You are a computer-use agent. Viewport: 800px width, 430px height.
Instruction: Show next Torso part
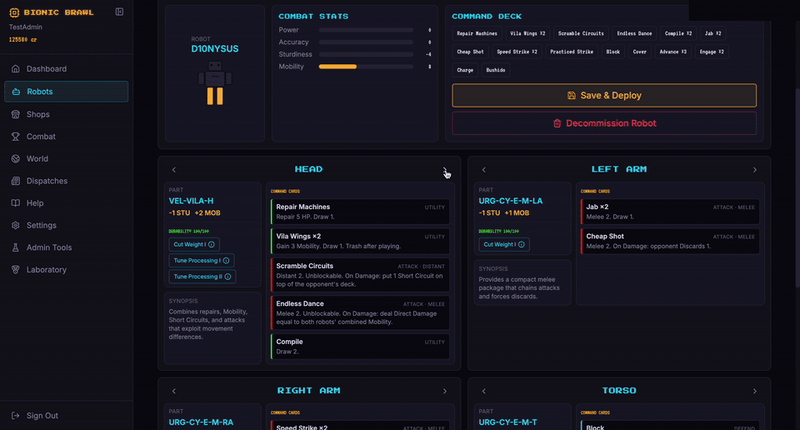click(755, 391)
